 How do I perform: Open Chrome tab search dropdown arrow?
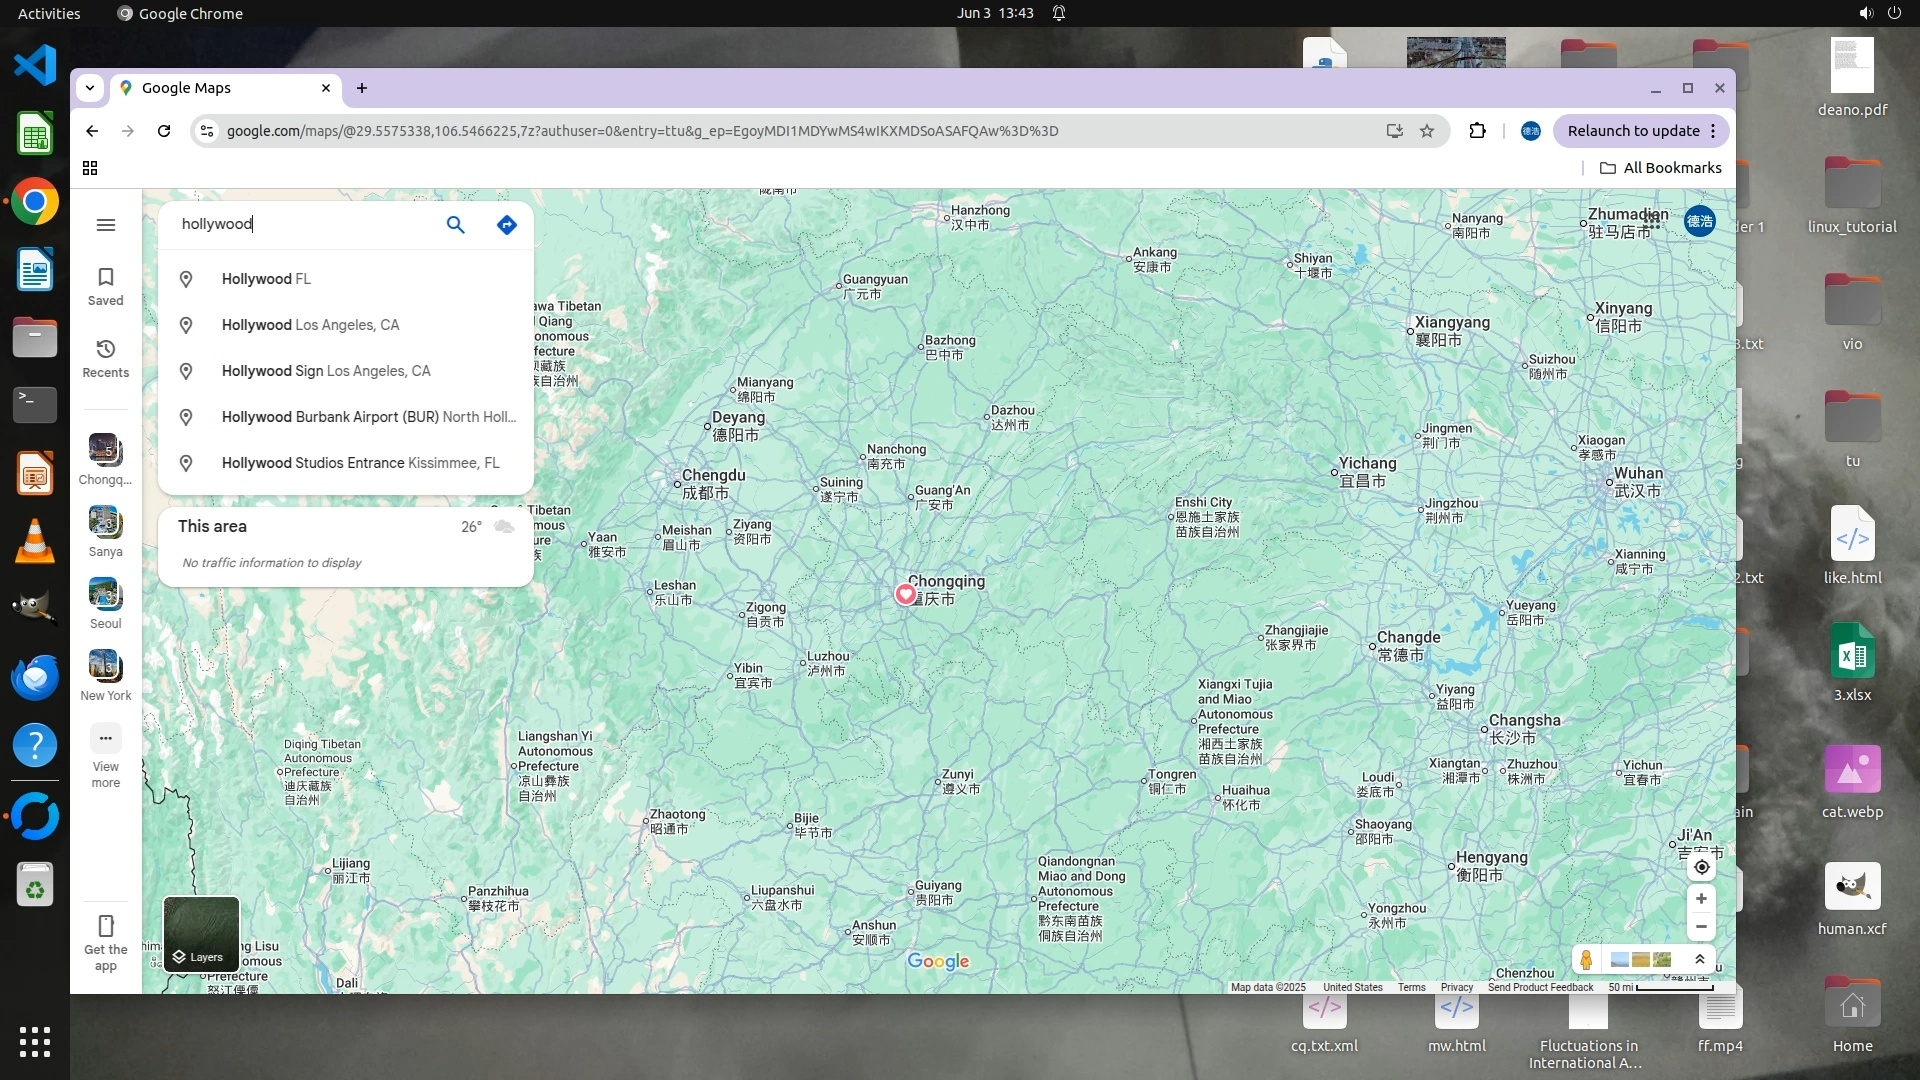[x=90, y=88]
